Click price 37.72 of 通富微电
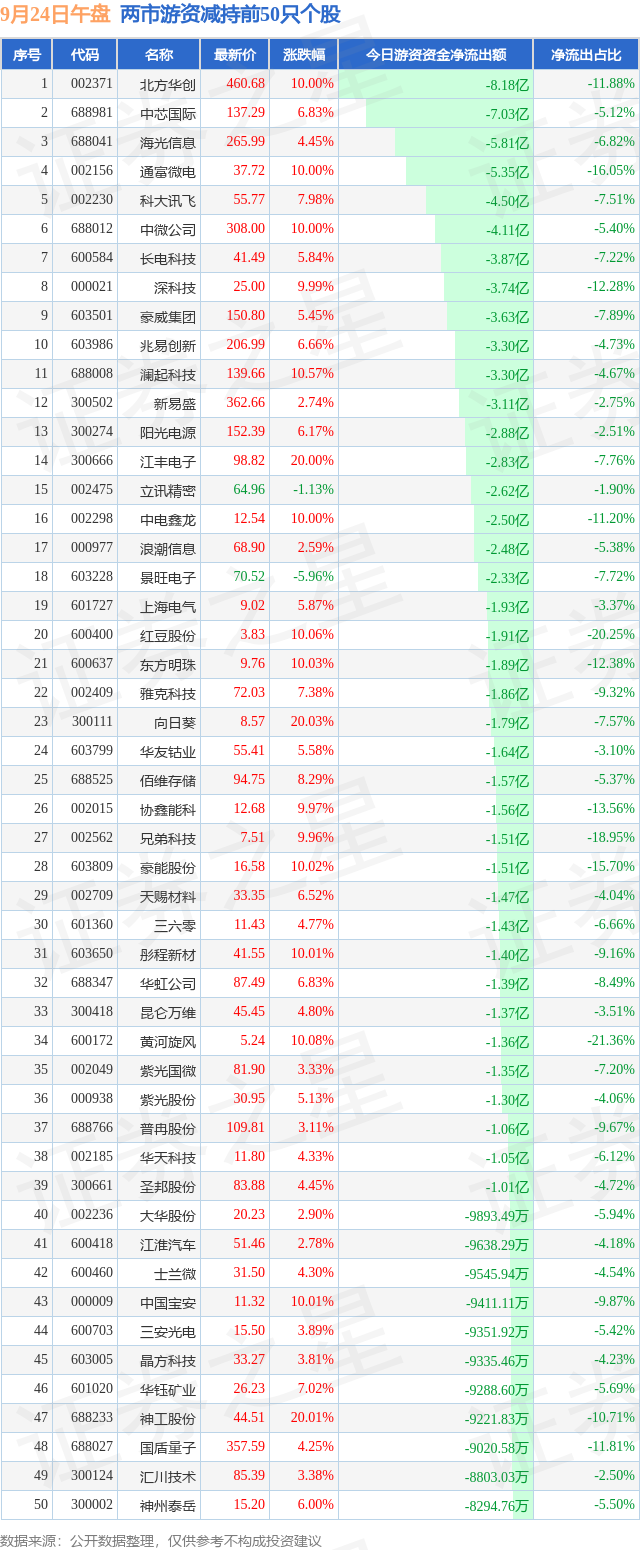 (249, 171)
